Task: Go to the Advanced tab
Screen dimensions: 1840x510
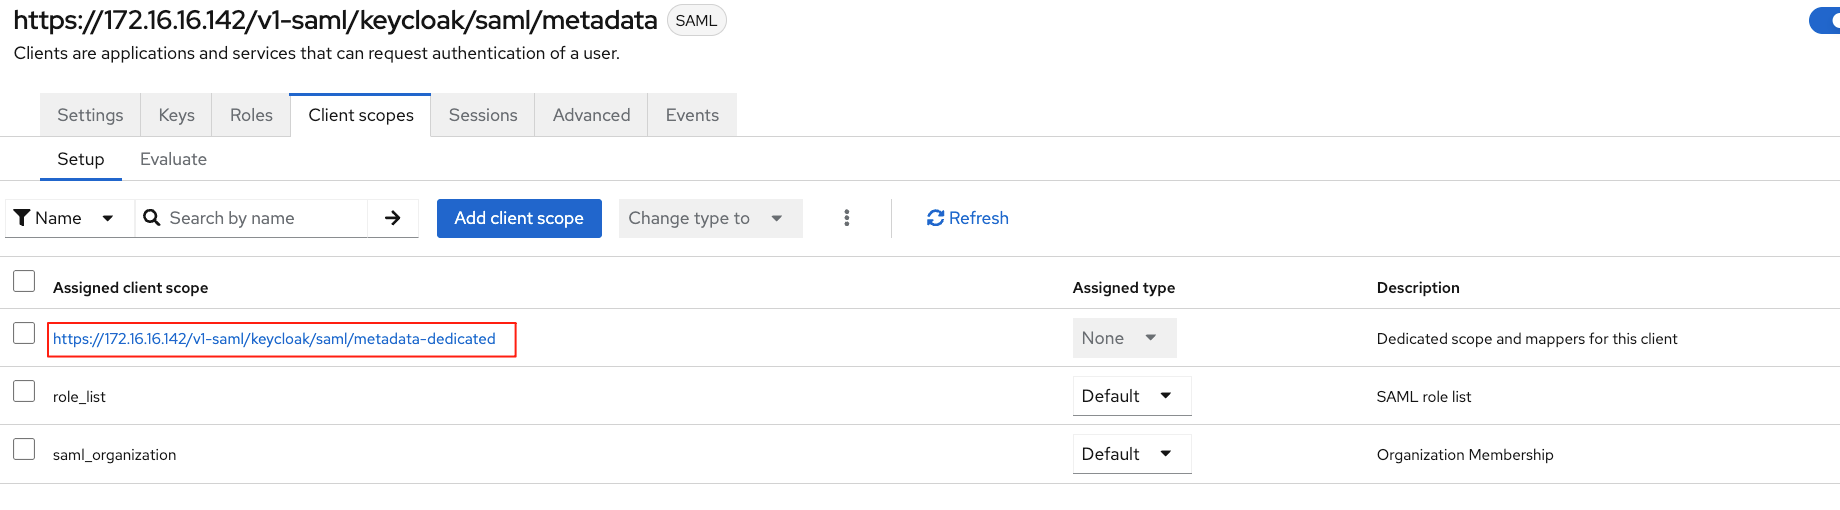Action: pos(591,115)
